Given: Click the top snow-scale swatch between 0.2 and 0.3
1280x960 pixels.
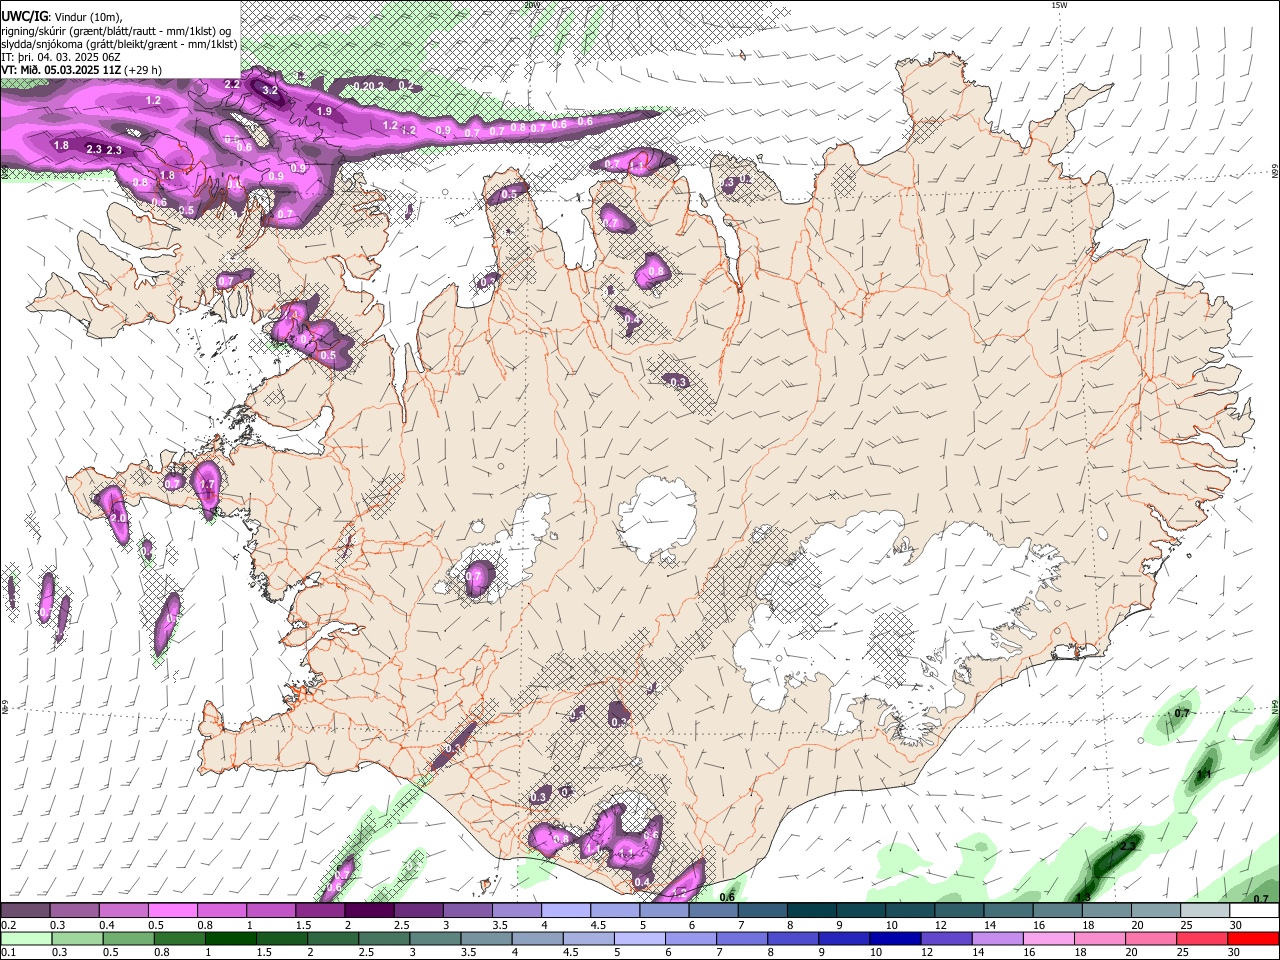Looking at the screenshot, I should click(x=25, y=911).
